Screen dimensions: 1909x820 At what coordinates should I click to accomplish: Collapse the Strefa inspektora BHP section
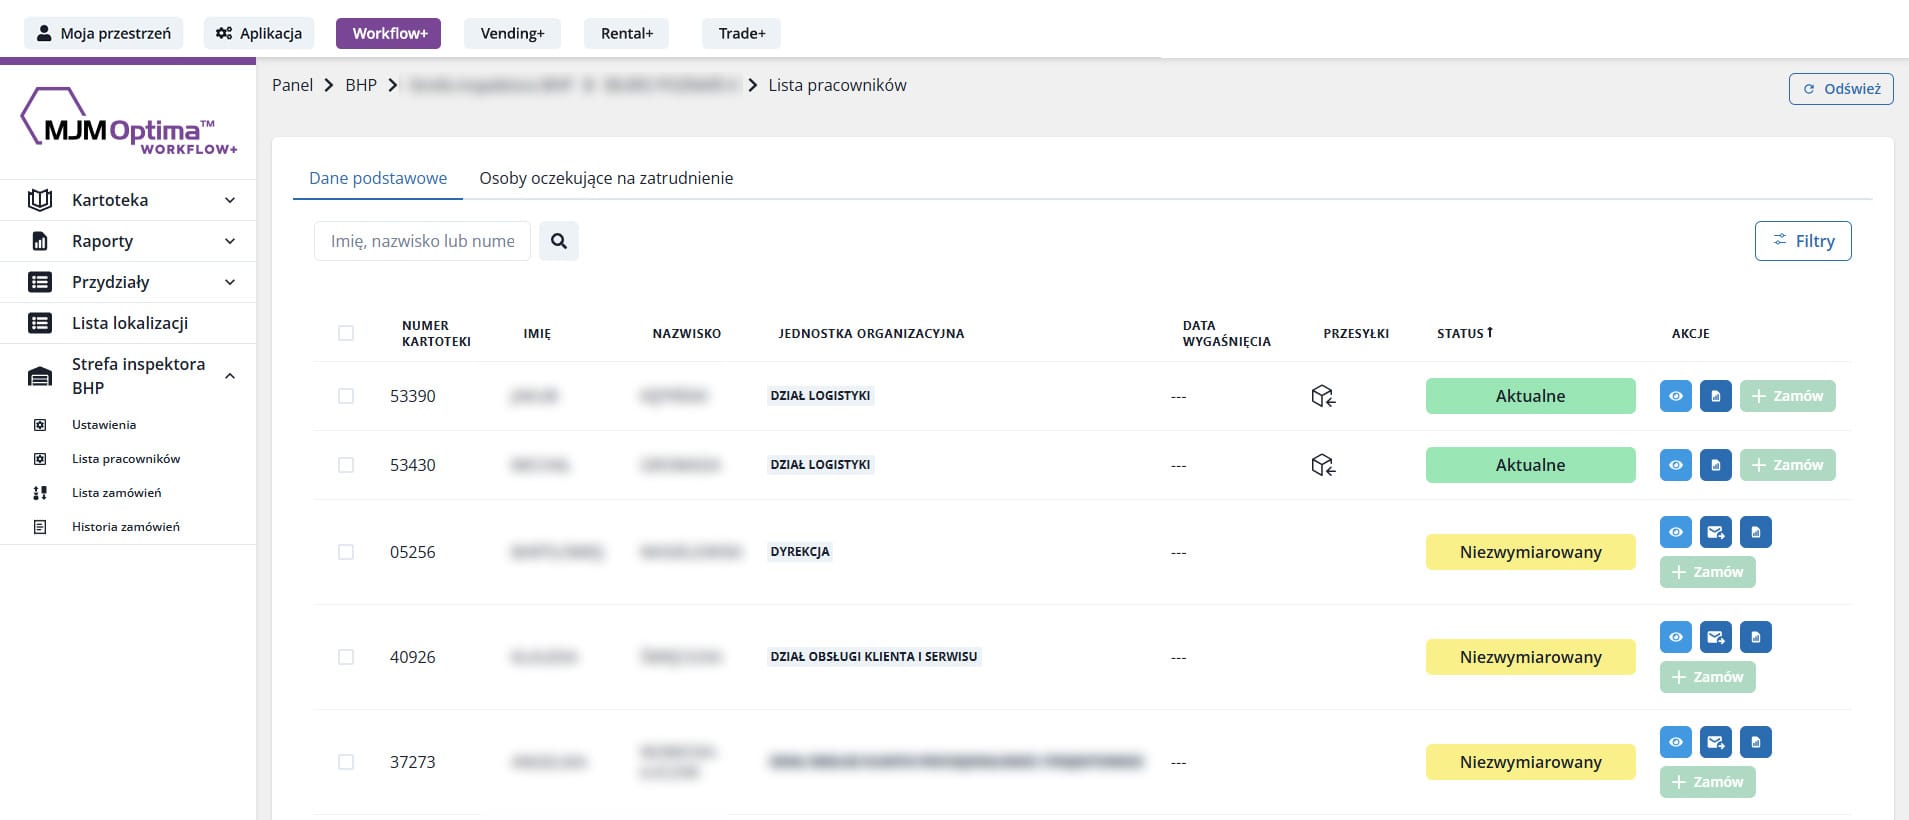point(229,376)
